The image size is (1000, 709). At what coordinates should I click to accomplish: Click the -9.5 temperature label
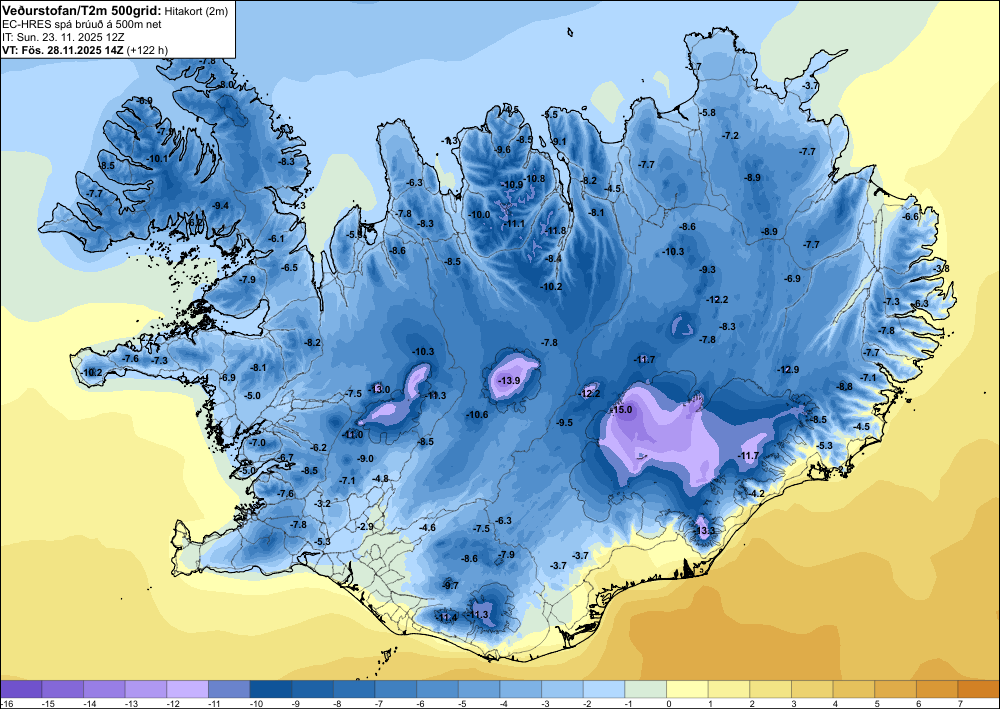tap(564, 423)
